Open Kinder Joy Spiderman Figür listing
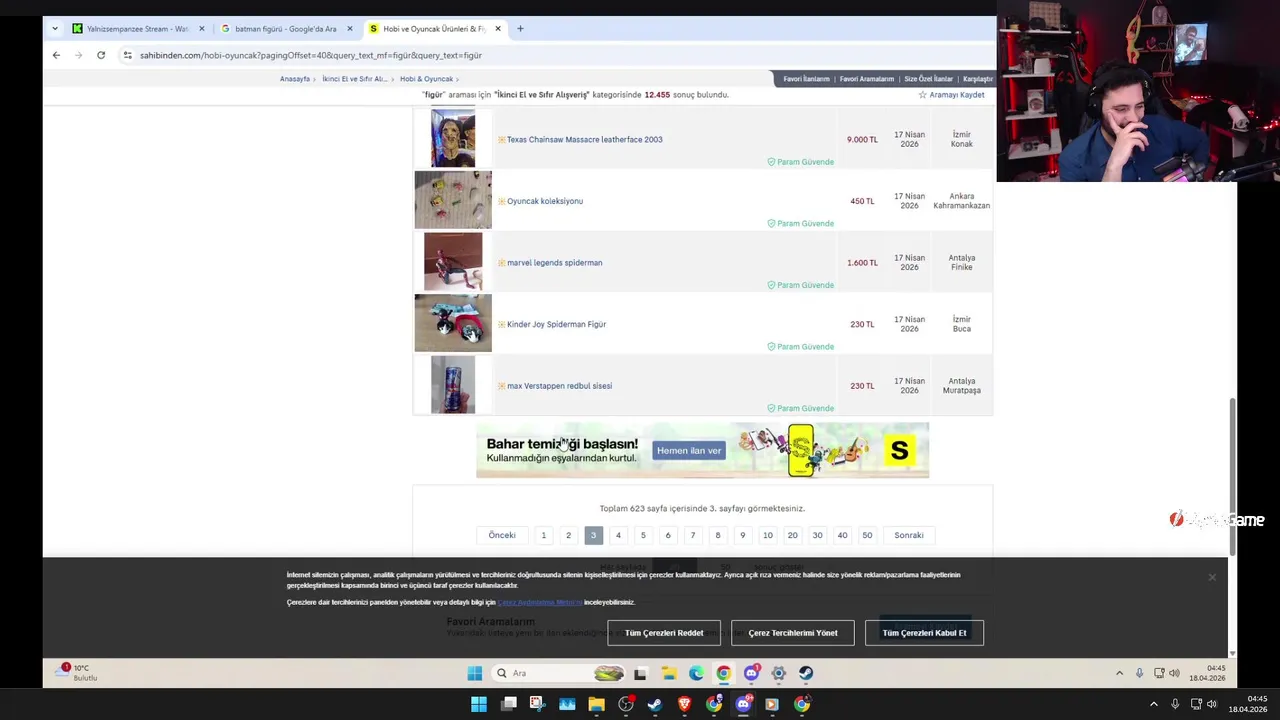Image resolution: width=1280 pixels, height=720 pixels. tap(556, 324)
